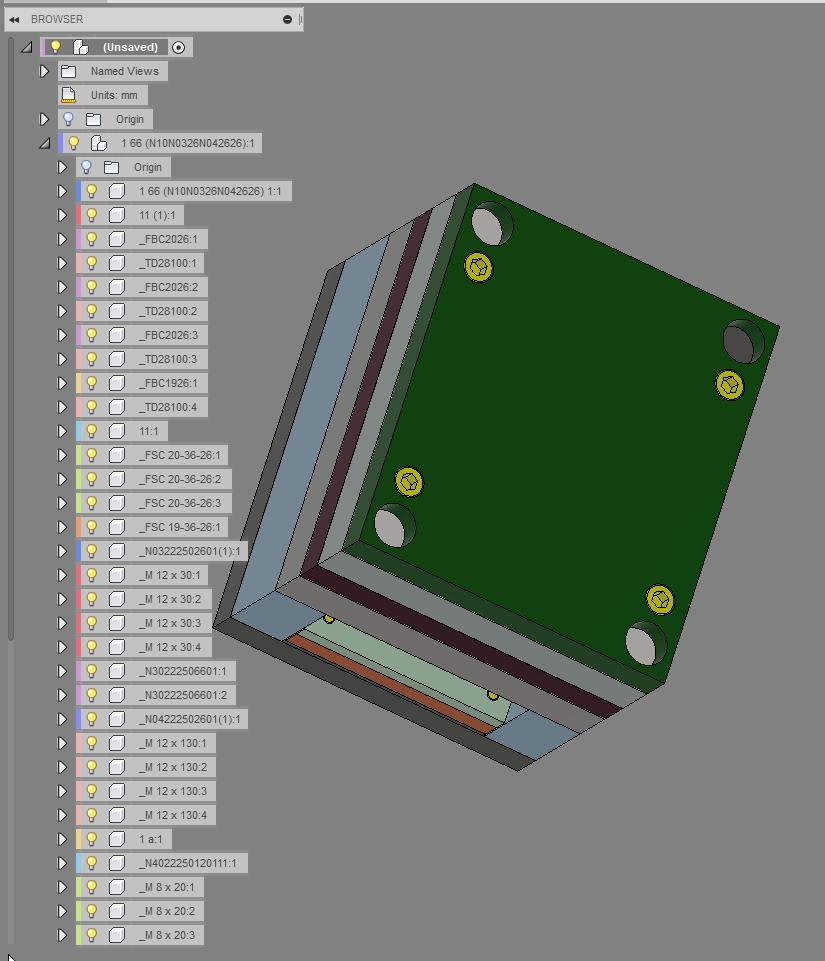825x961 pixels.
Task: Show the top-level Origin via light bulb
Action: coord(69,119)
